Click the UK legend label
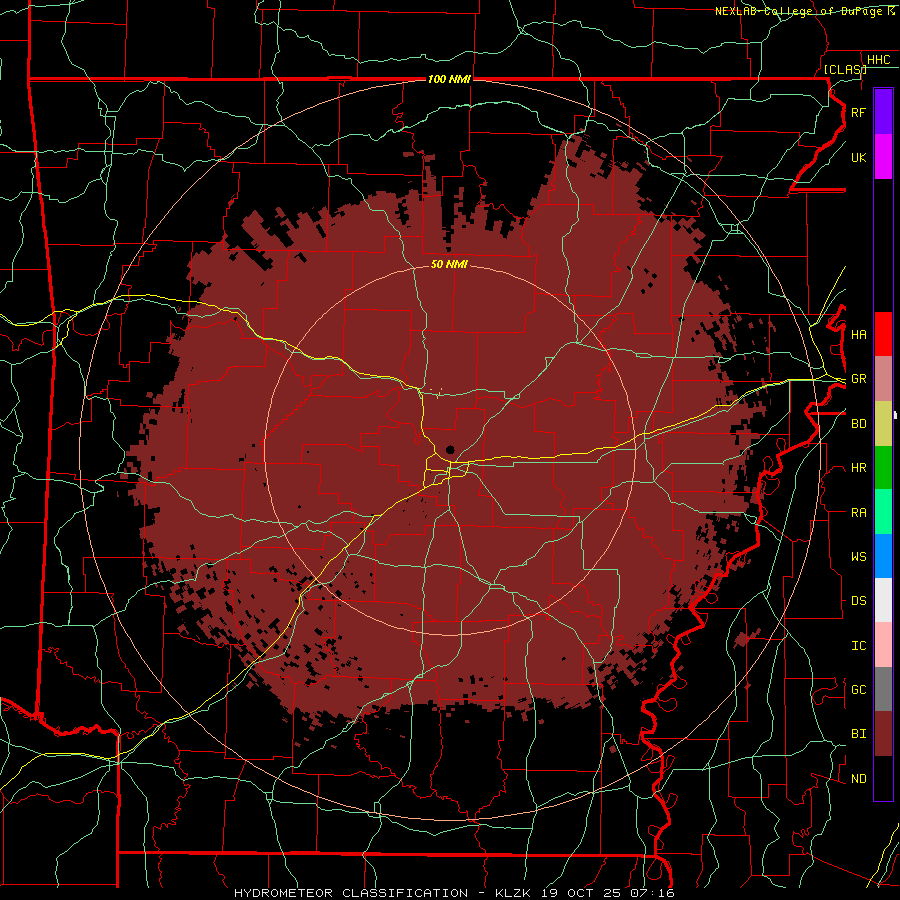 (x=858, y=158)
